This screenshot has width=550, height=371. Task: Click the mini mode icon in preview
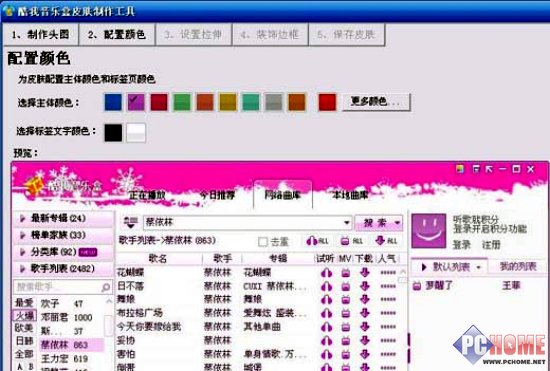click(x=476, y=169)
